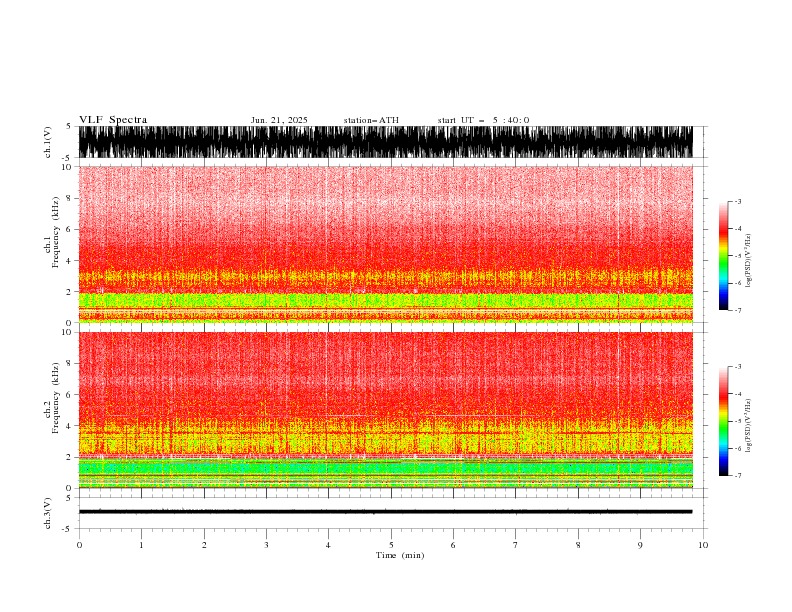Image resolution: width=792 pixels, height=612 pixels.
Task: Click the "8" kHz tick of ch.1 spectrogram
Action: coord(69,198)
